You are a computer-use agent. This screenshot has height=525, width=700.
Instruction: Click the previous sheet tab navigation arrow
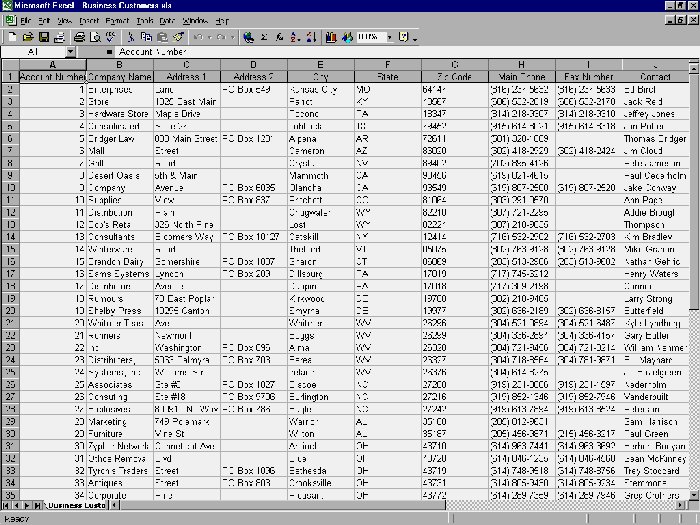(17, 505)
